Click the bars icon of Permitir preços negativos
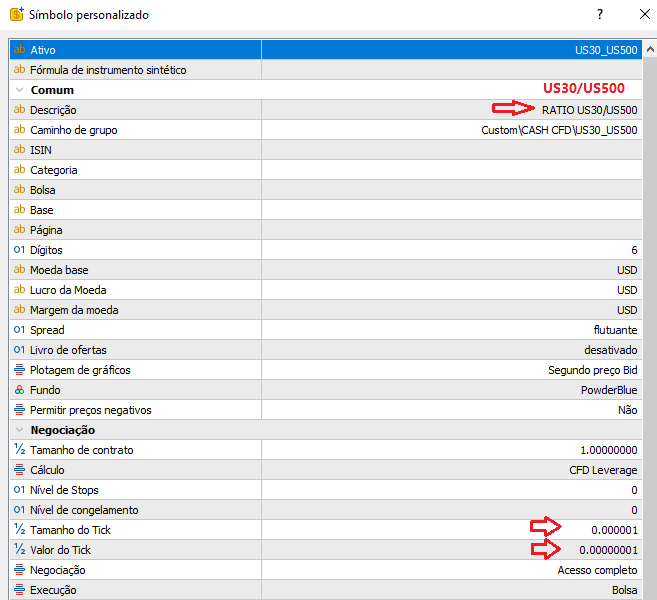This screenshot has height=600, width=657. coord(19,410)
